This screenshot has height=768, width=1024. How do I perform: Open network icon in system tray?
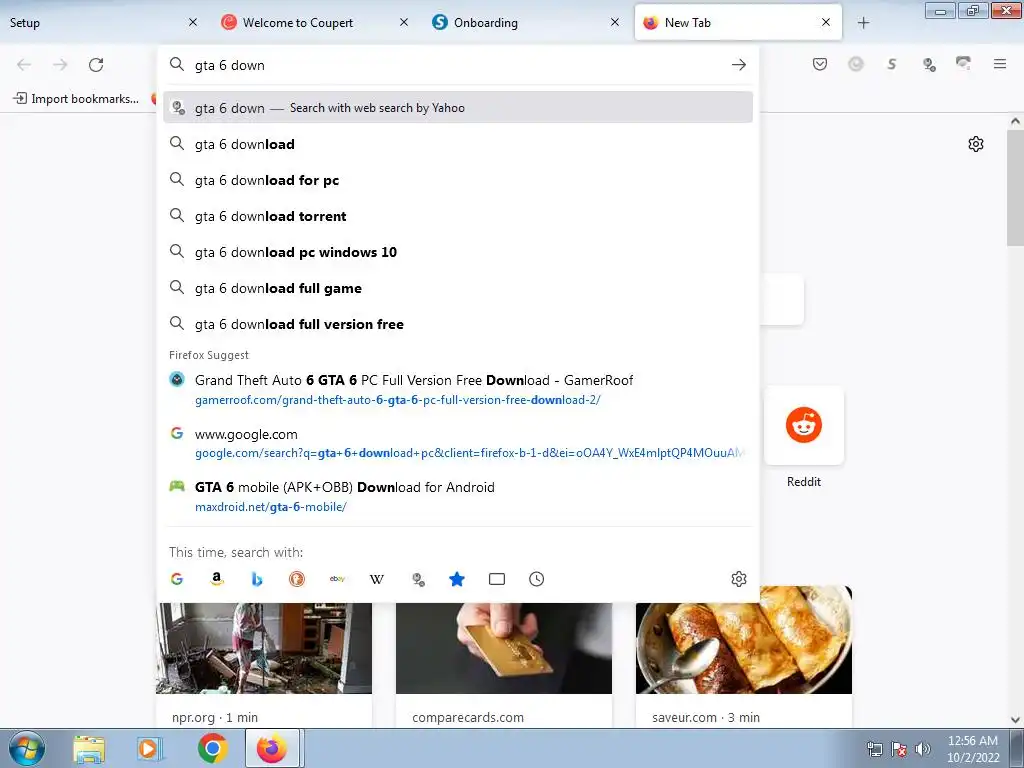[x=874, y=748]
